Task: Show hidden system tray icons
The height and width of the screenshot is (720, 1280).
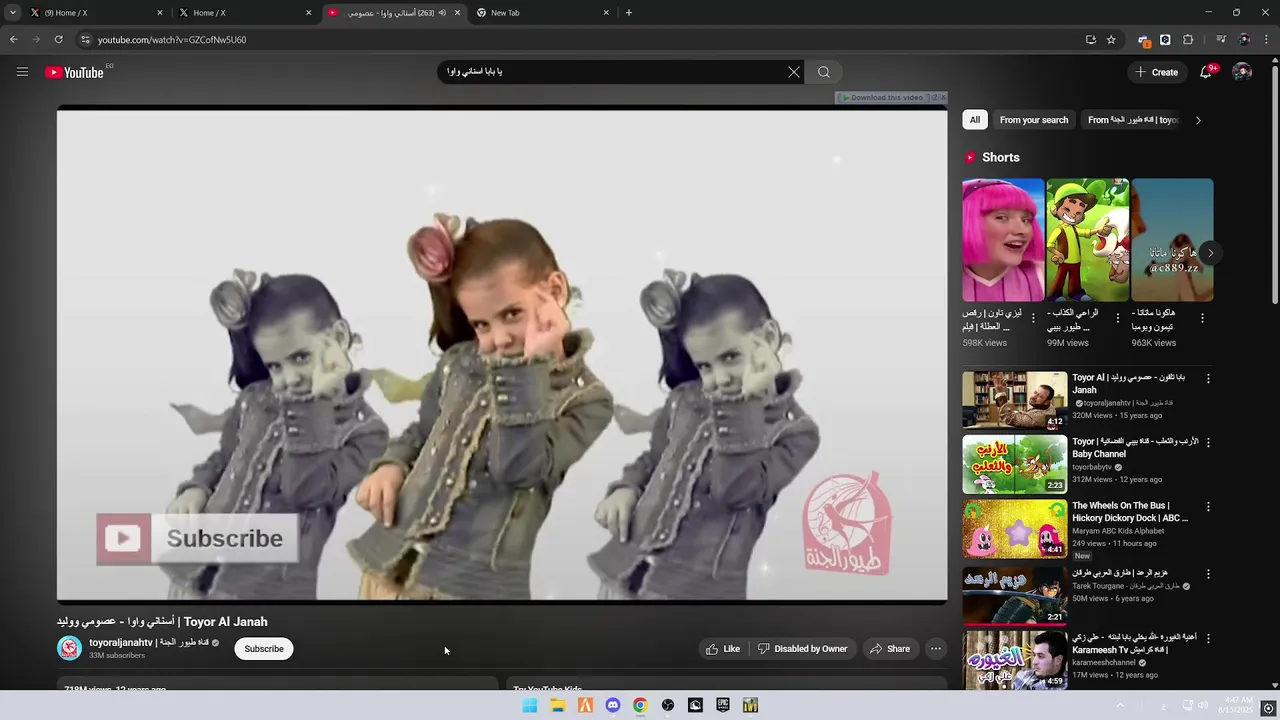Action: point(1120,705)
